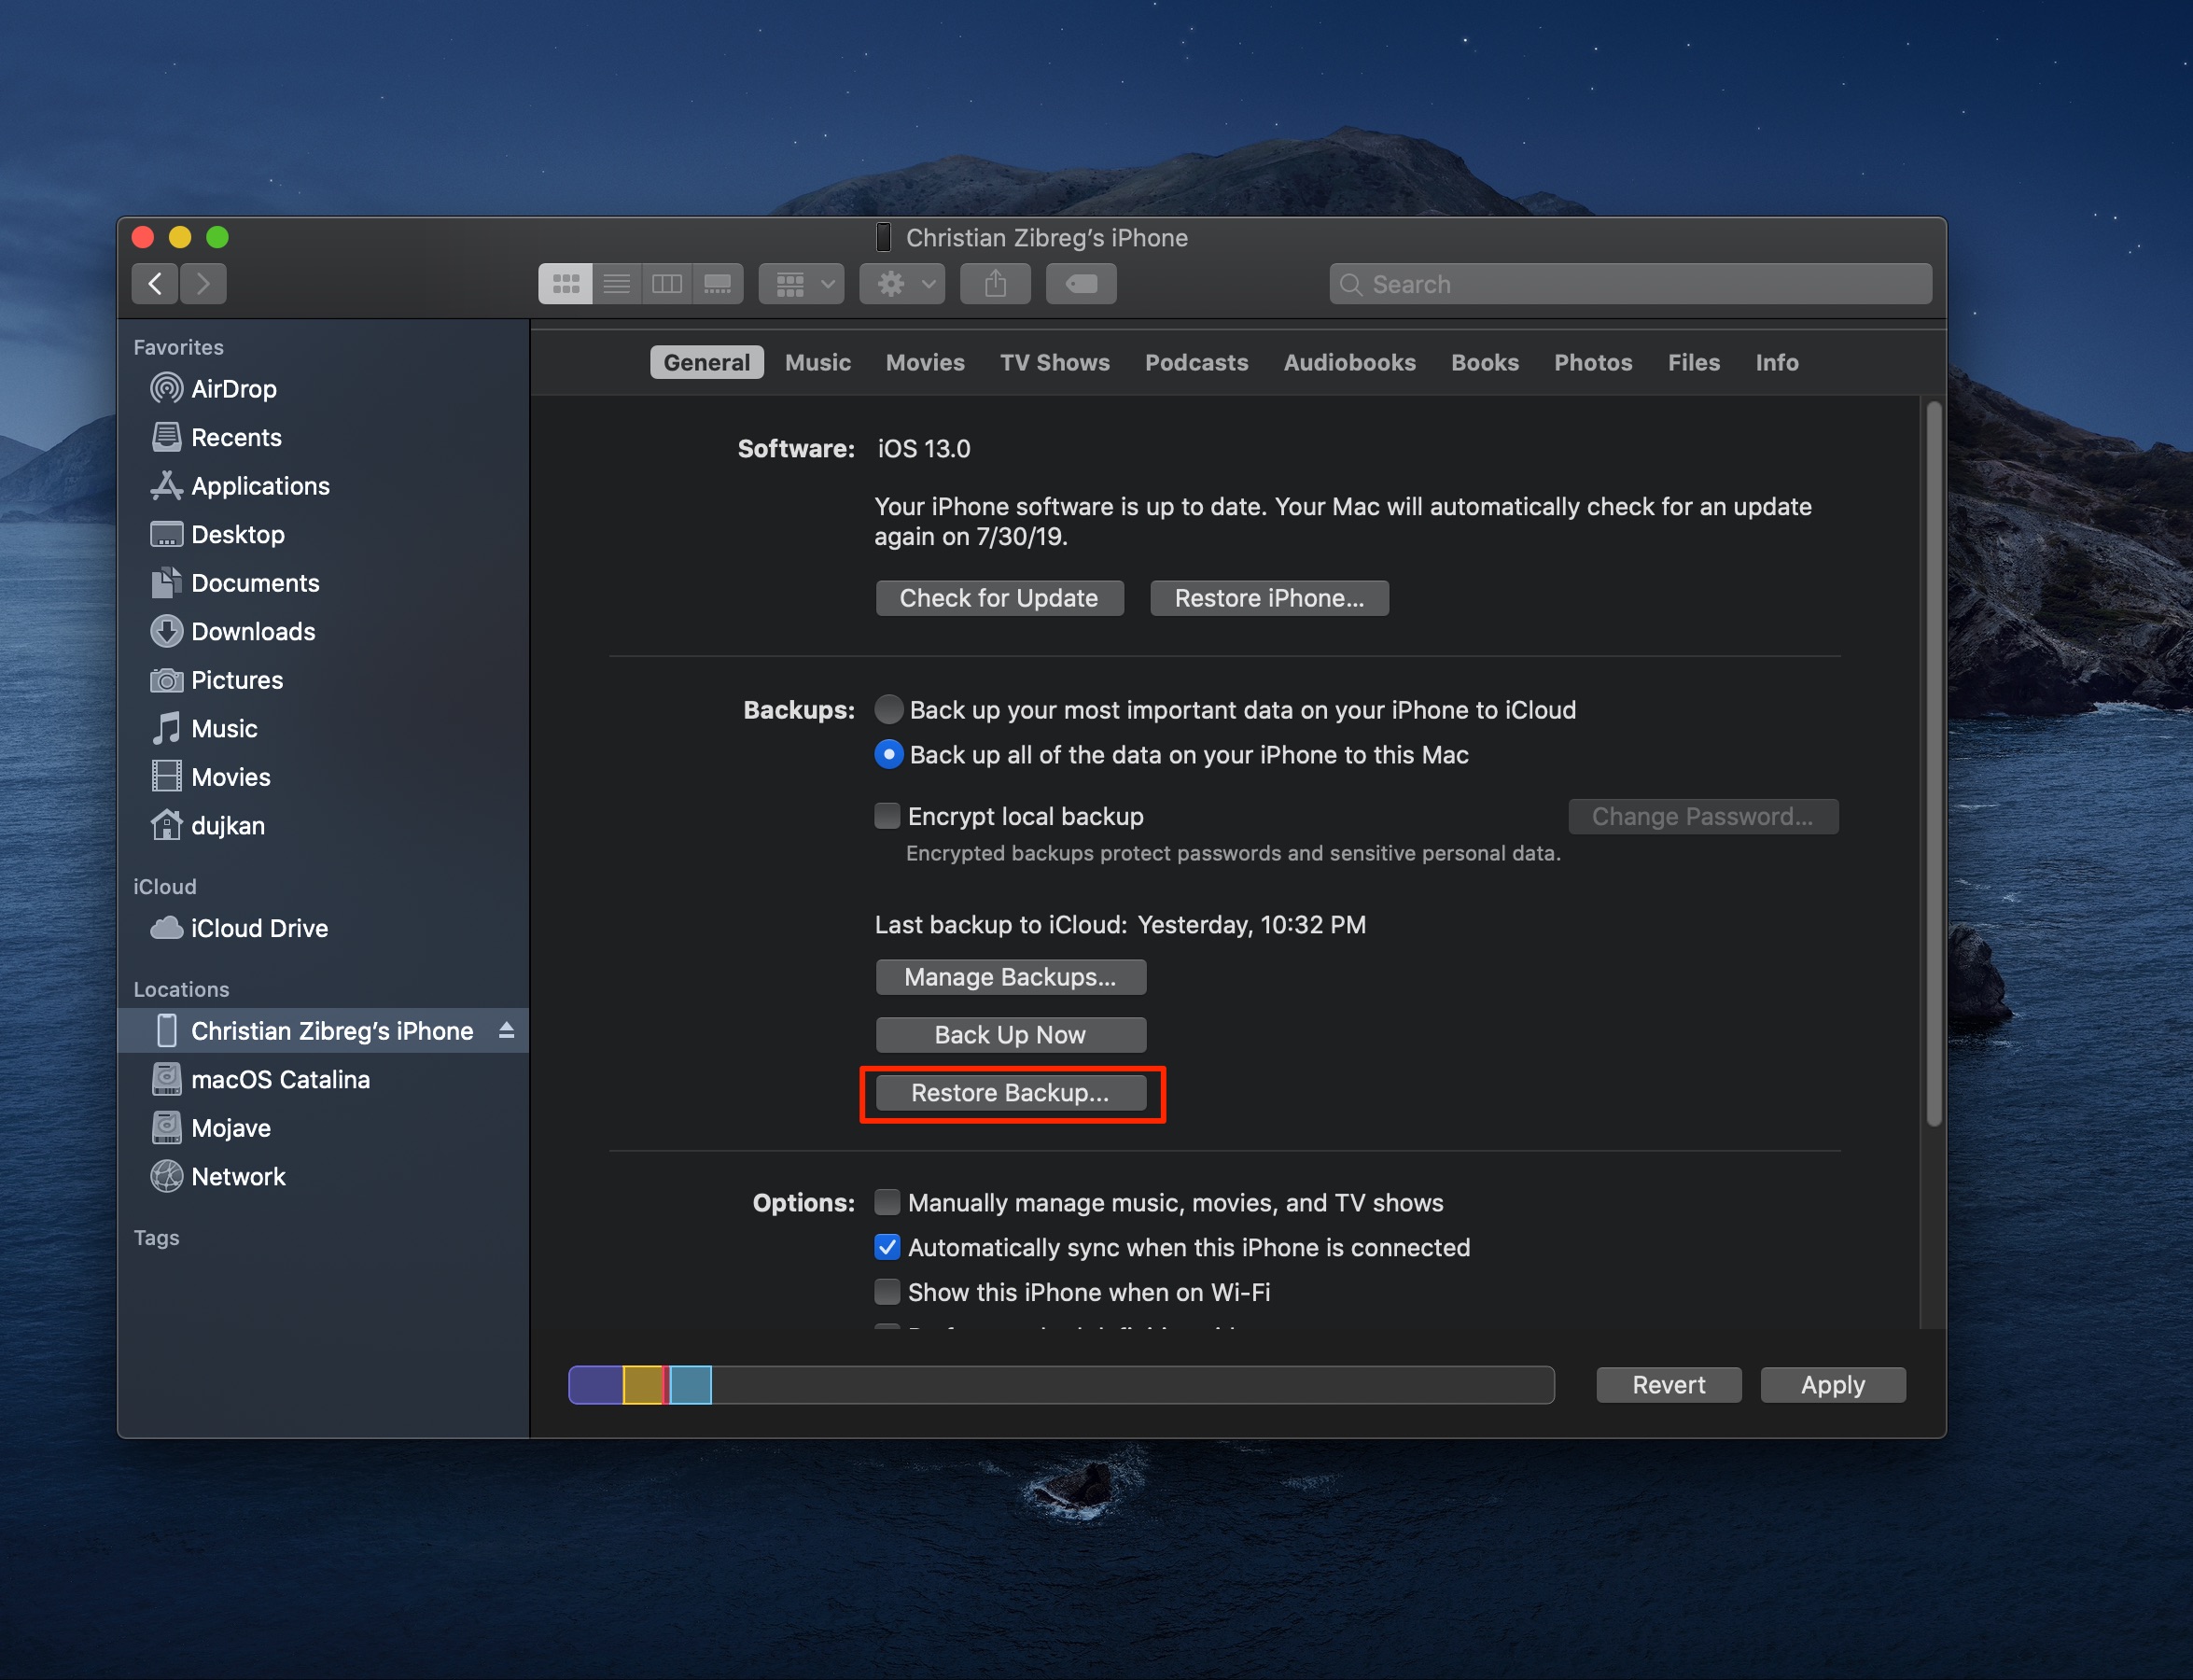
Task: Click the Back Up Now button
Action: [x=1011, y=1035]
